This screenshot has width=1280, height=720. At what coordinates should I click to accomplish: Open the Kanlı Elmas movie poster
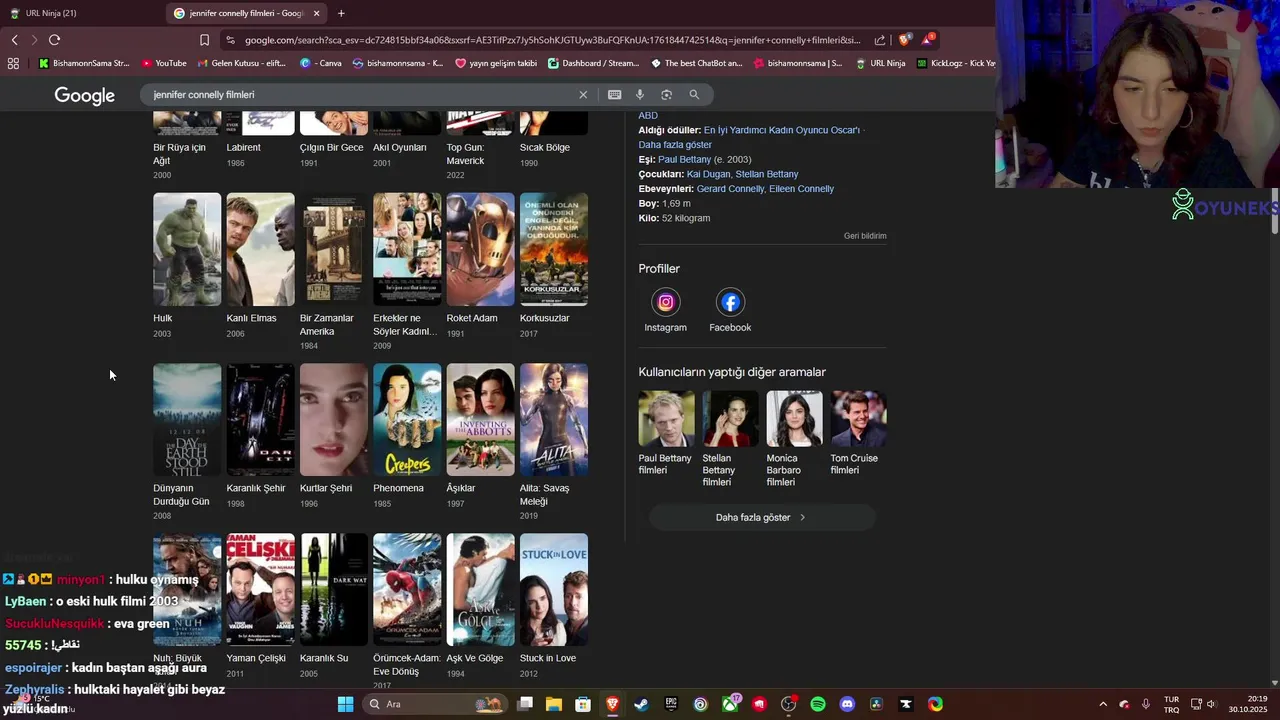pyautogui.click(x=260, y=249)
